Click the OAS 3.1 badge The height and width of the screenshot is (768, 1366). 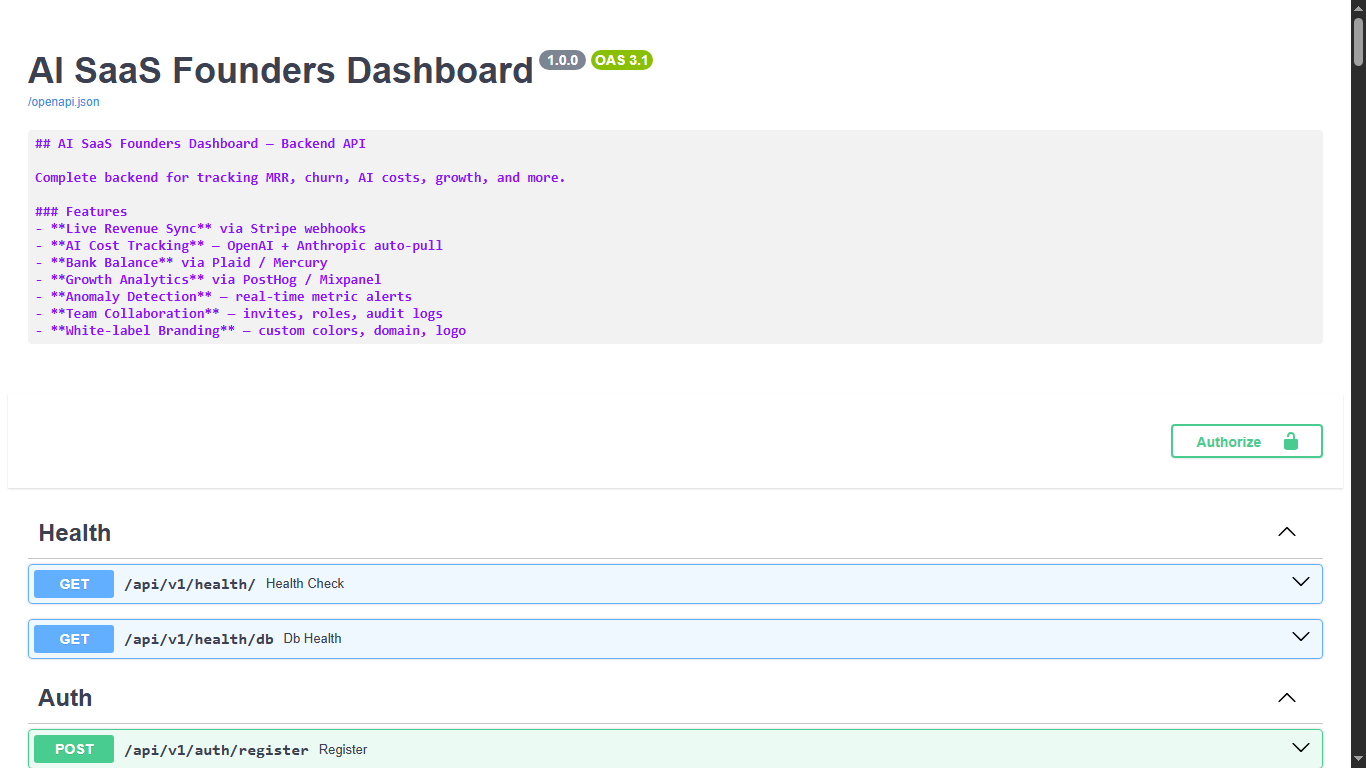pyautogui.click(x=622, y=60)
